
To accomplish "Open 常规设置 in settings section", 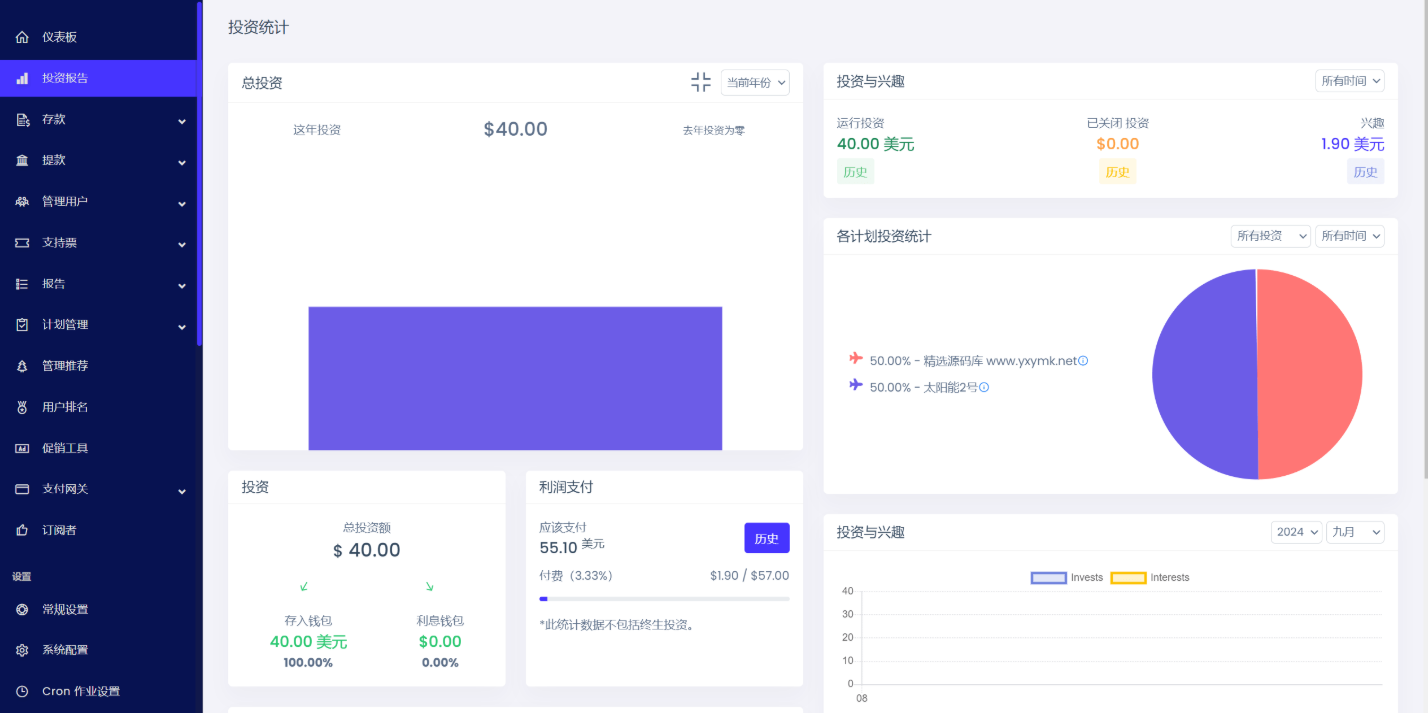I will (98, 610).
